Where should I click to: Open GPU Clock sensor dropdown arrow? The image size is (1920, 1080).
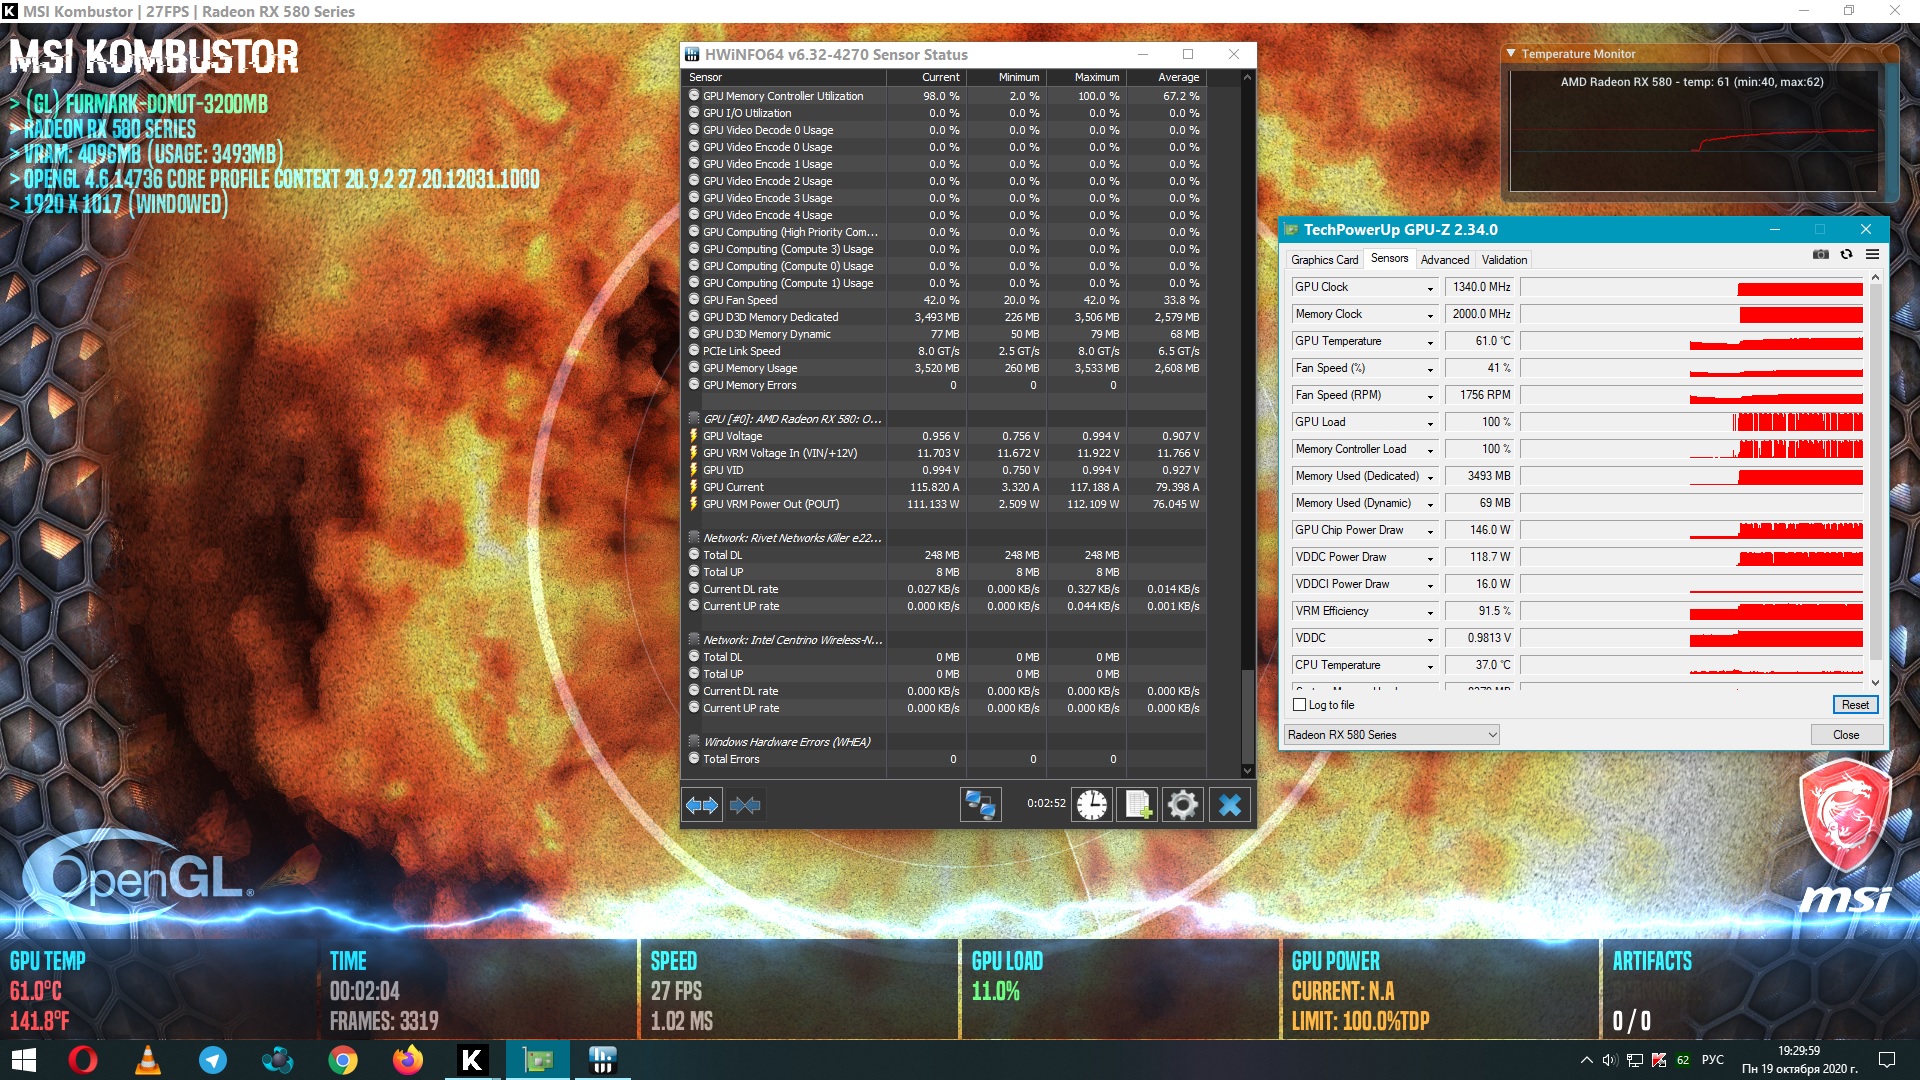1430,288
